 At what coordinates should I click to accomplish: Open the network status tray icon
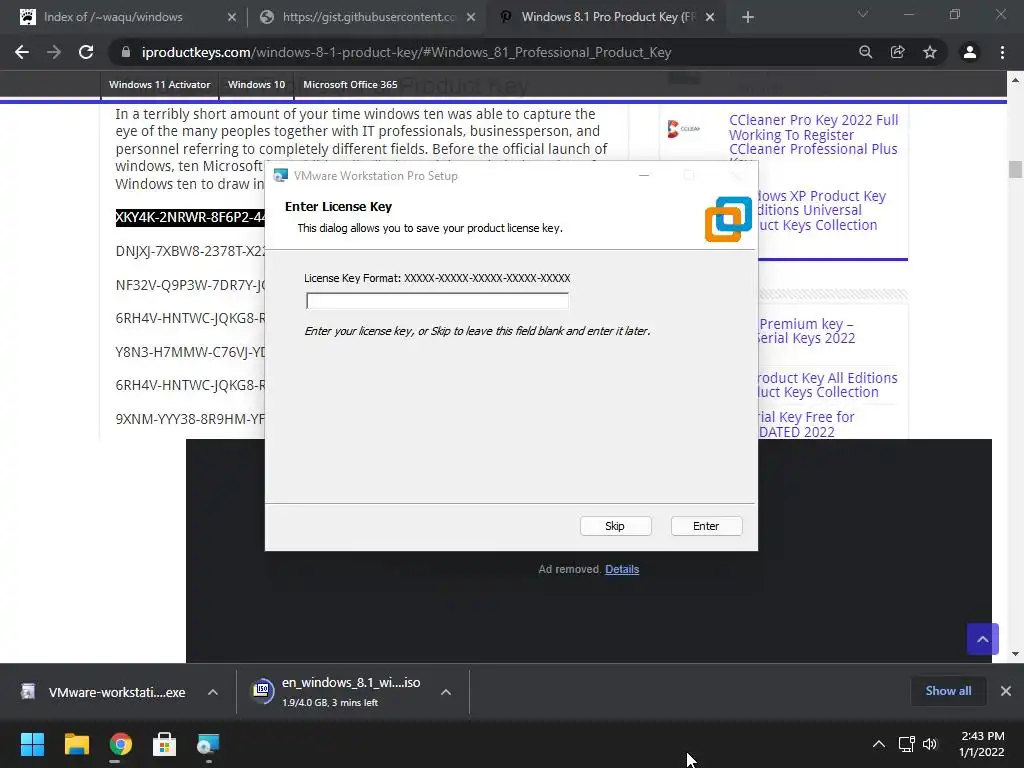906,744
